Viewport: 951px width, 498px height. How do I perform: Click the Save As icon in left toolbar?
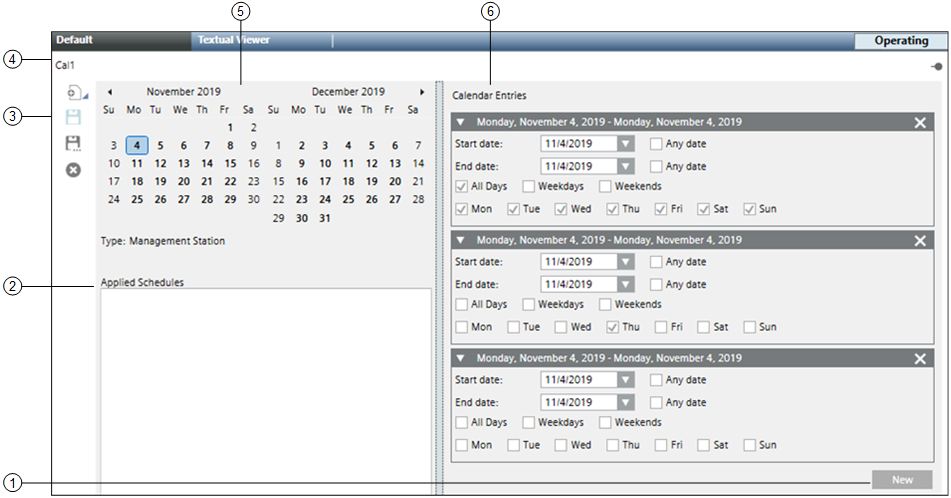tap(73, 144)
